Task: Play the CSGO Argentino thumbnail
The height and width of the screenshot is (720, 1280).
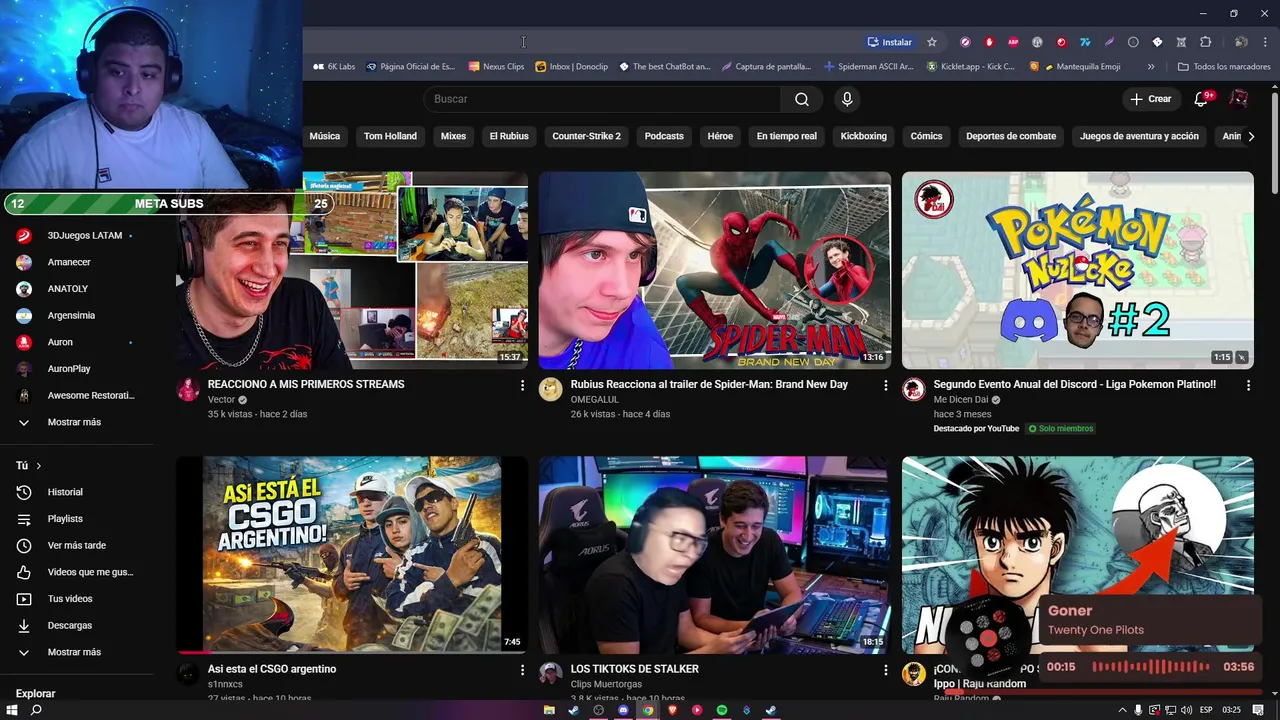Action: click(352, 555)
